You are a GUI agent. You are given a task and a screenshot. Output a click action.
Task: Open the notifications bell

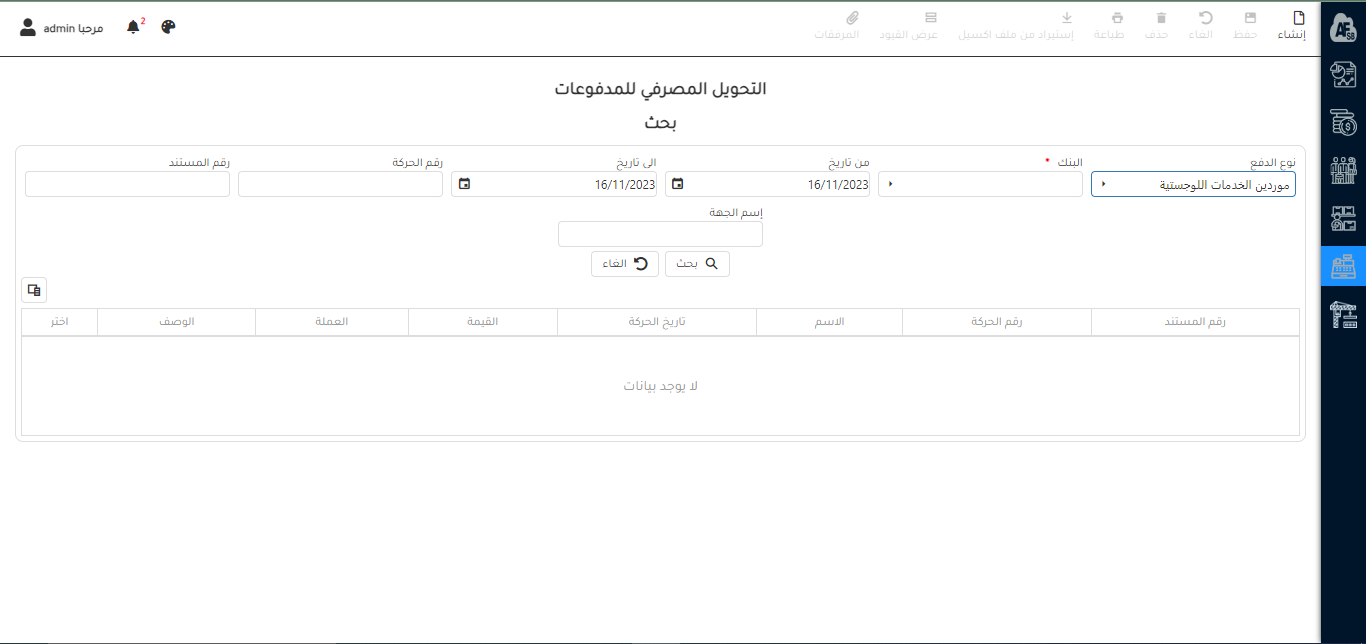tap(133, 27)
